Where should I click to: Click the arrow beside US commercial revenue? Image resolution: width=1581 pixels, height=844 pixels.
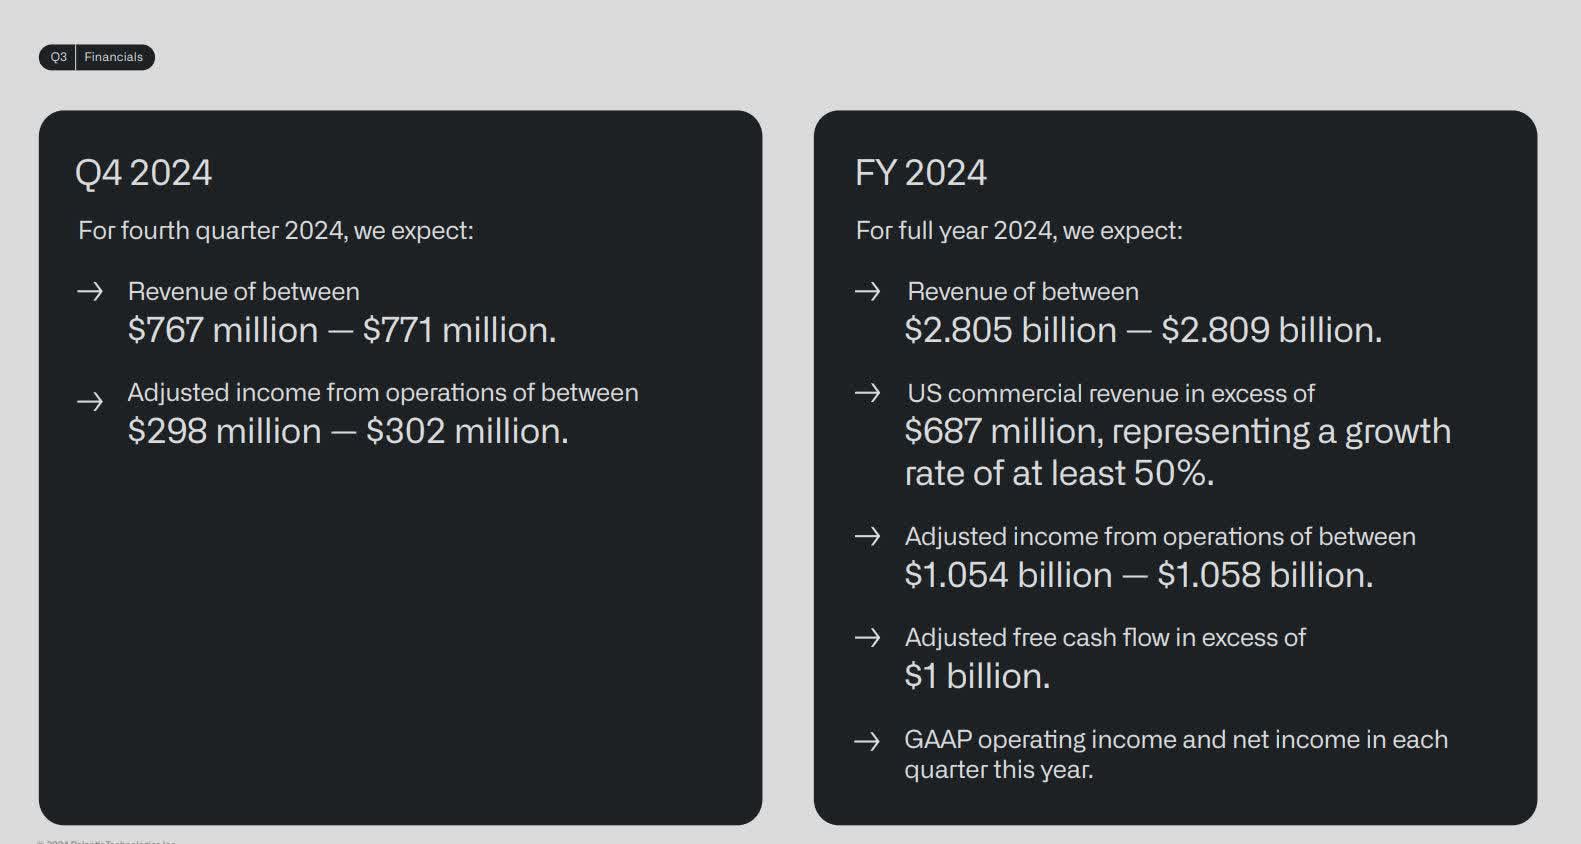point(867,393)
